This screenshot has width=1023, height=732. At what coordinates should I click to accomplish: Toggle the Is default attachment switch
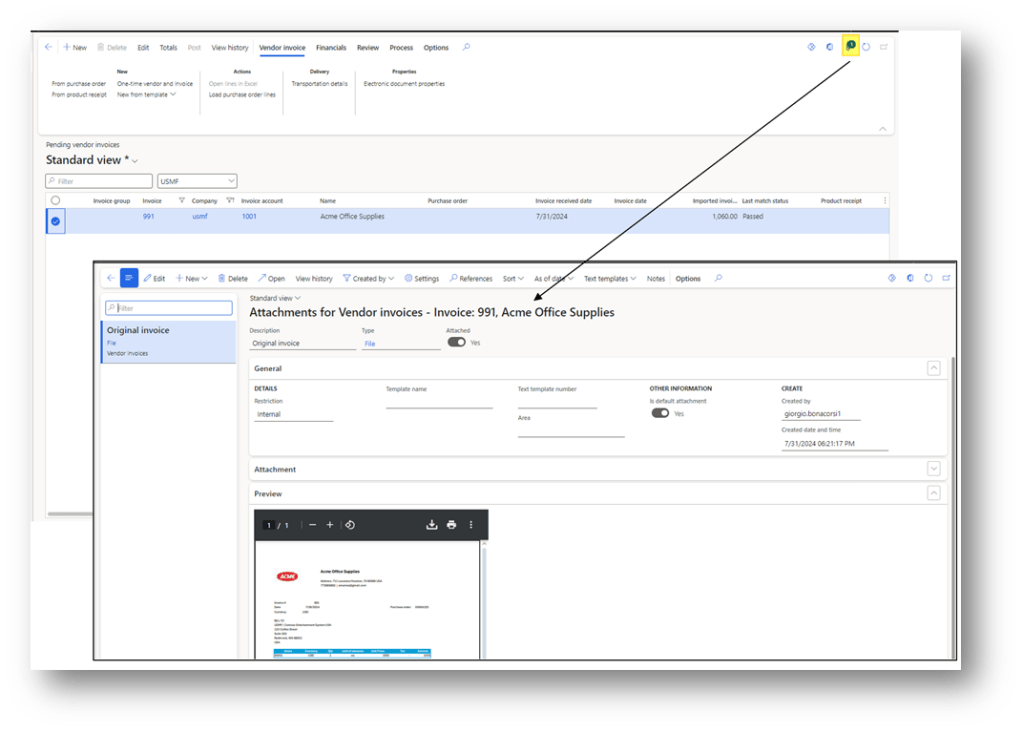point(660,412)
